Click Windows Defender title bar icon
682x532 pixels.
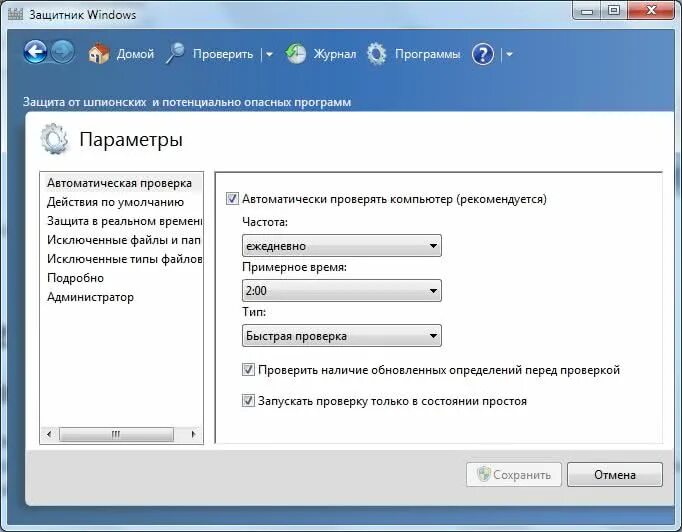pos(15,14)
